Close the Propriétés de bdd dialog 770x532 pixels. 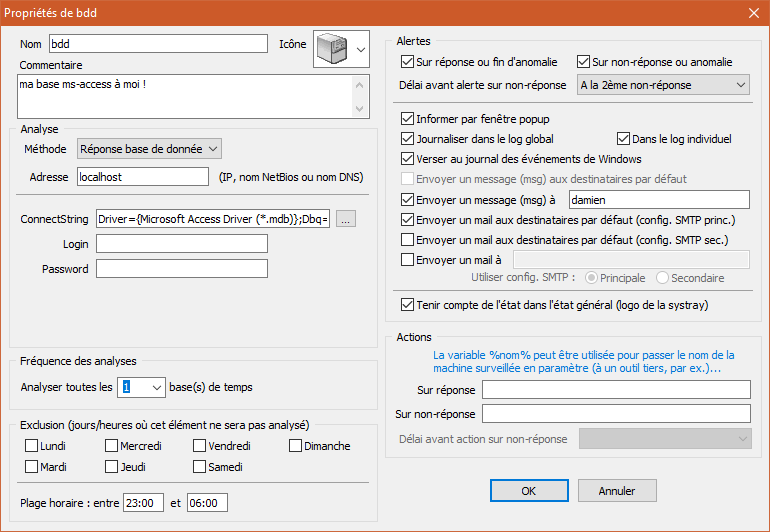pyautogui.click(x=753, y=12)
